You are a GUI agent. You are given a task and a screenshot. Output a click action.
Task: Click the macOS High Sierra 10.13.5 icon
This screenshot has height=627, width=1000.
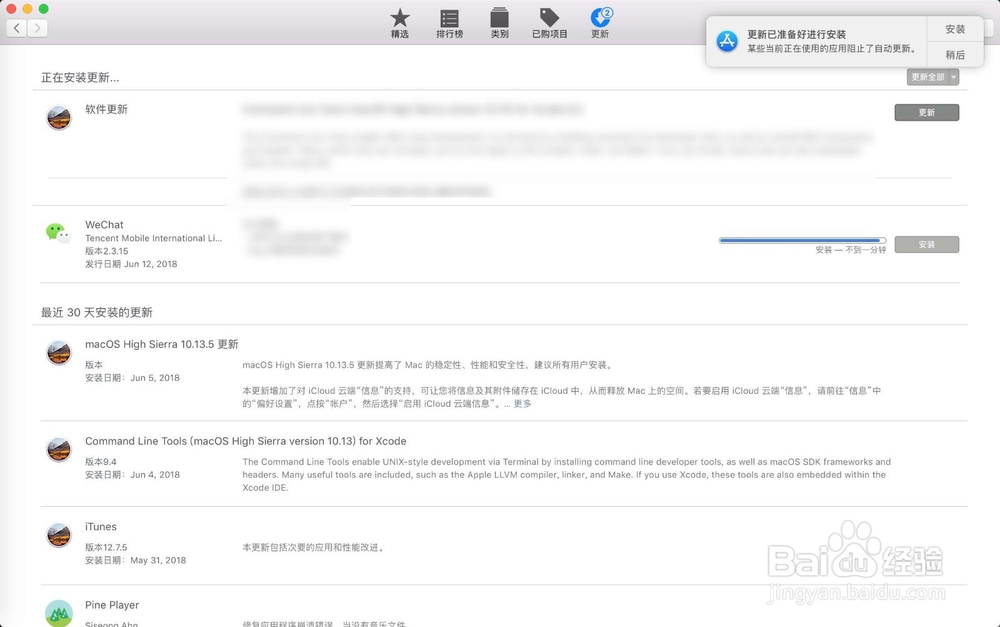point(59,352)
